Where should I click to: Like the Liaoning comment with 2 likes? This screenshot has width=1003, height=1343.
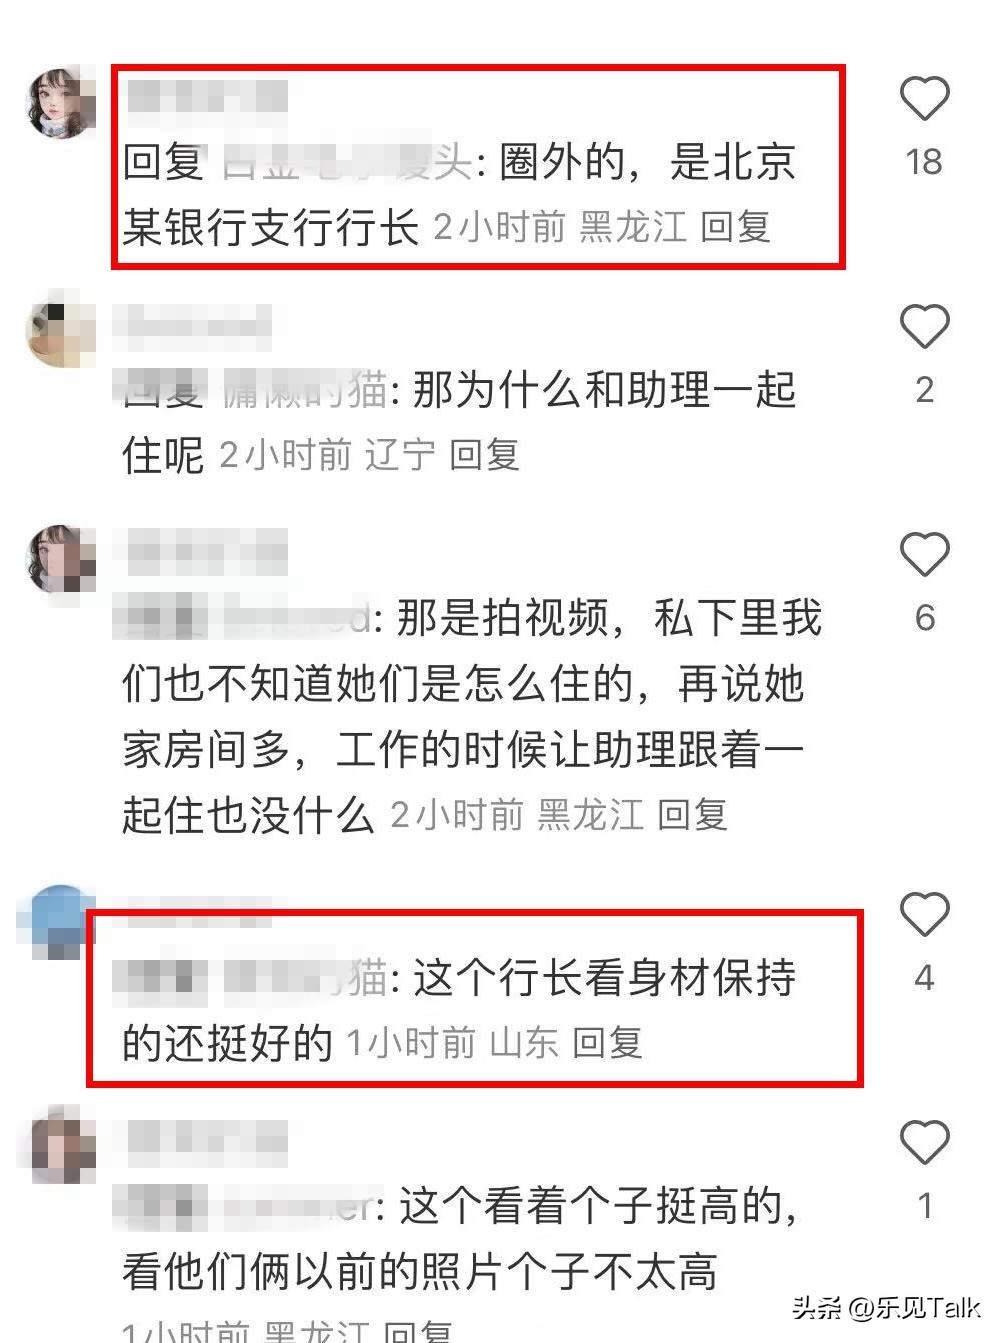pos(924,326)
